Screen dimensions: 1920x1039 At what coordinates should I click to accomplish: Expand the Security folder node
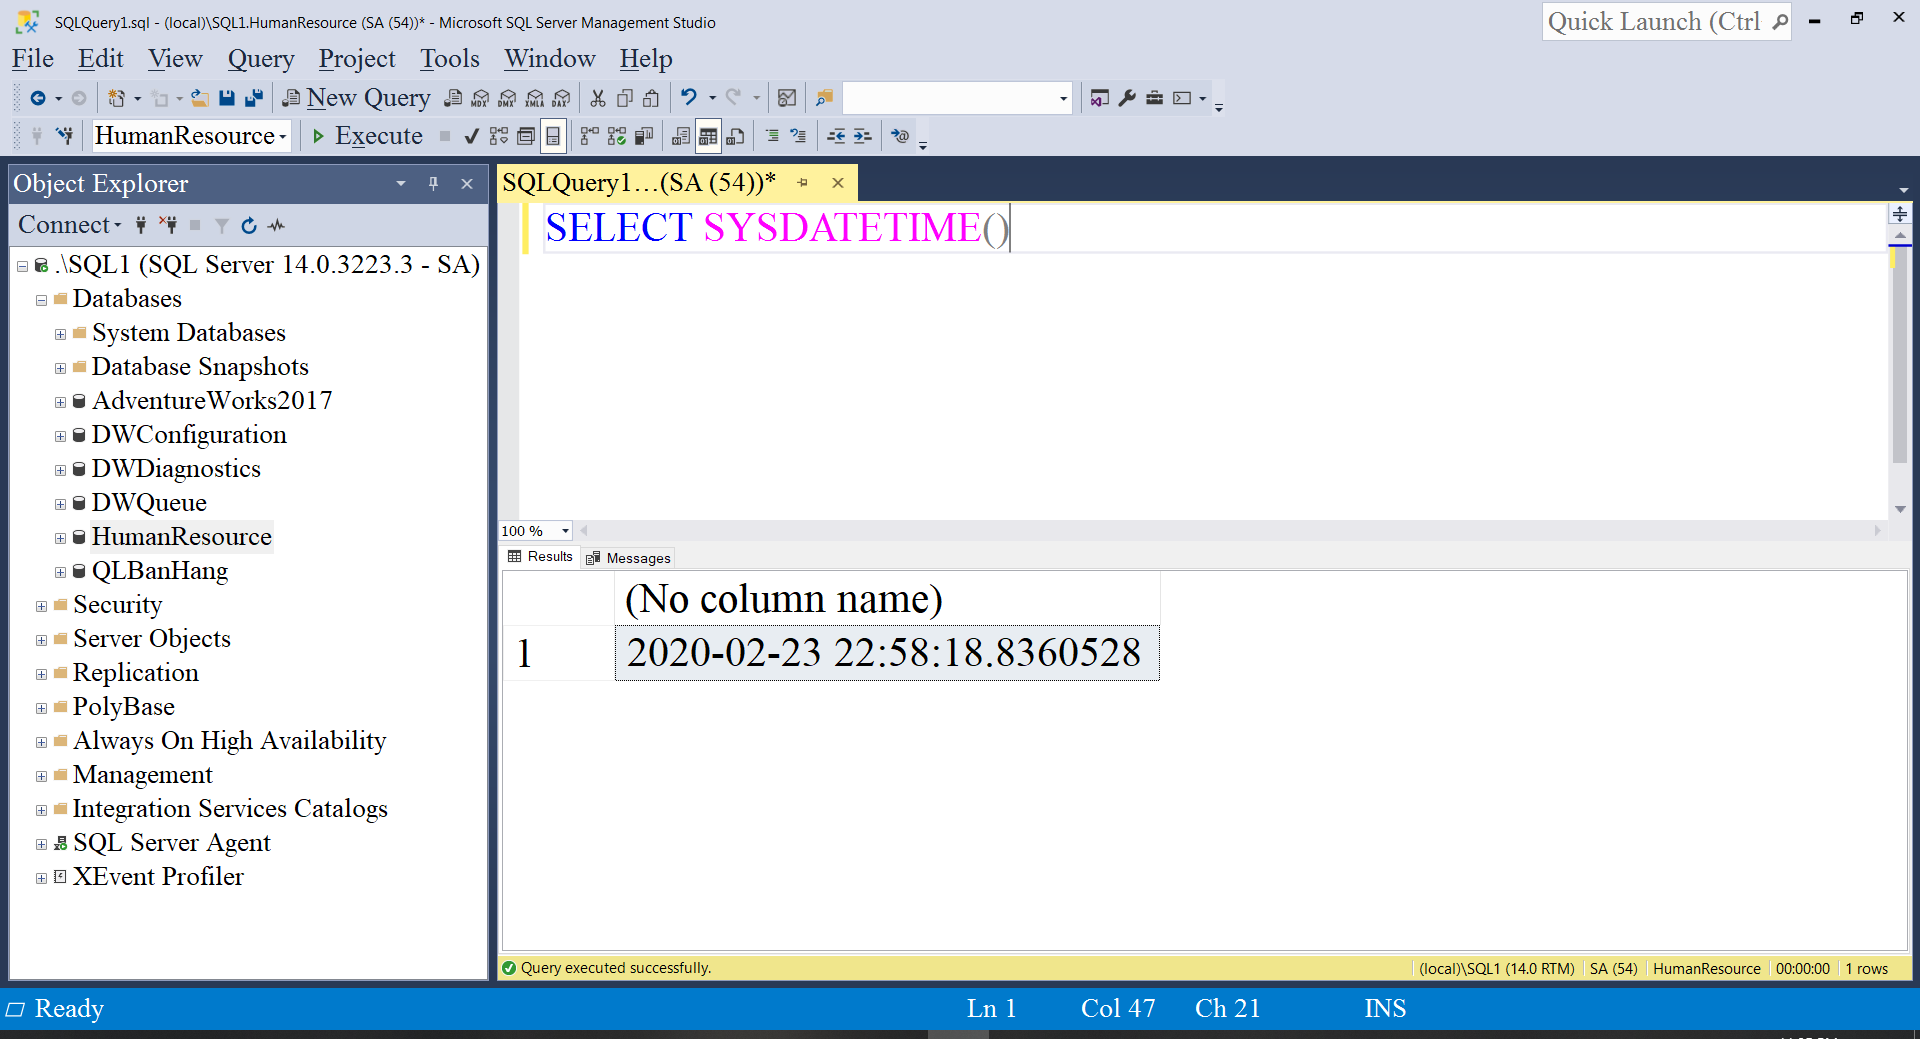click(41, 606)
